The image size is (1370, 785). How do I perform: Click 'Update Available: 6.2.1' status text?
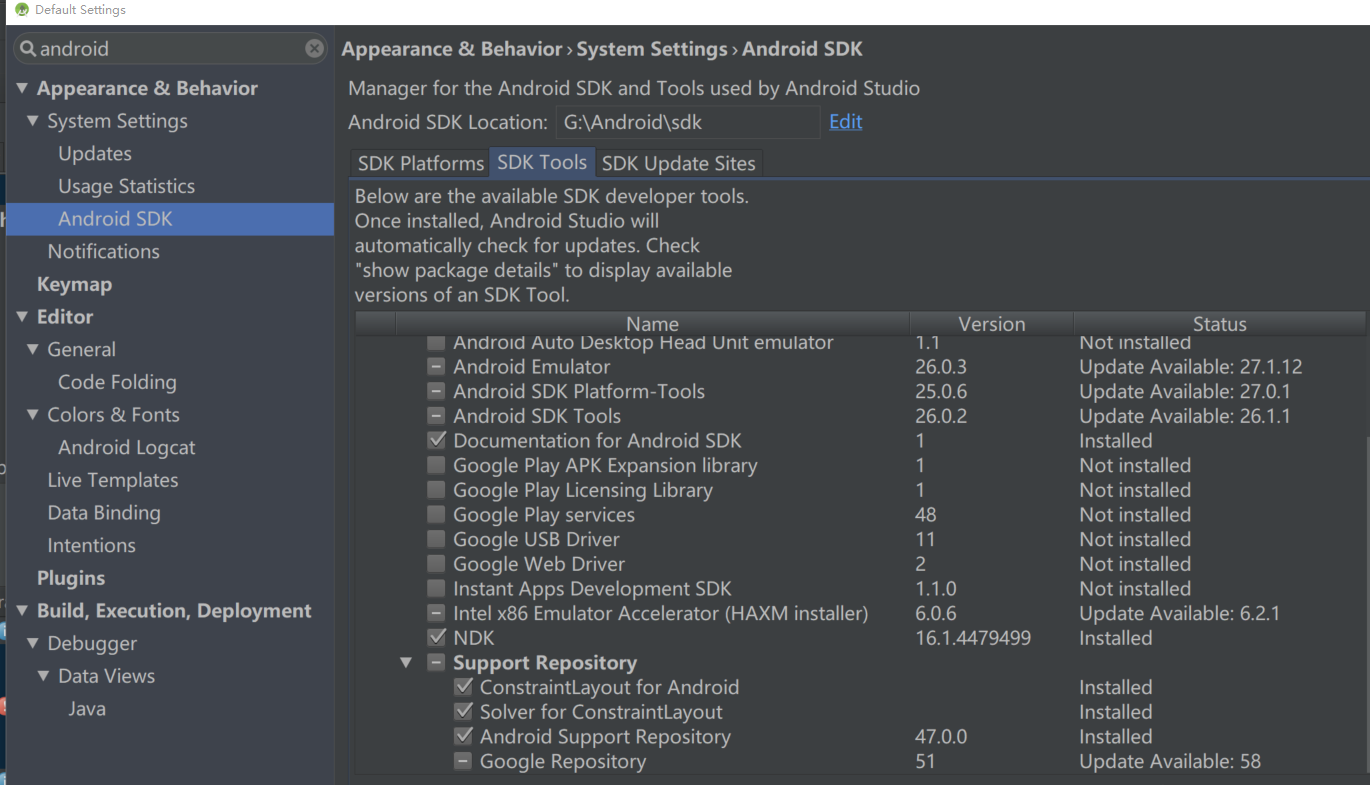tap(1179, 613)
